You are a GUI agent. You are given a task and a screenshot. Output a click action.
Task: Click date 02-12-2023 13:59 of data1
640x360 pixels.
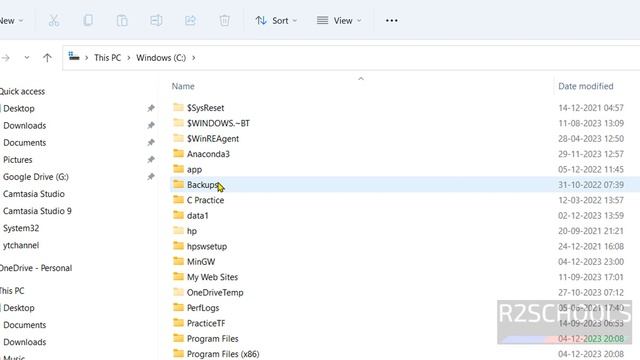click(x=591, y=216)
